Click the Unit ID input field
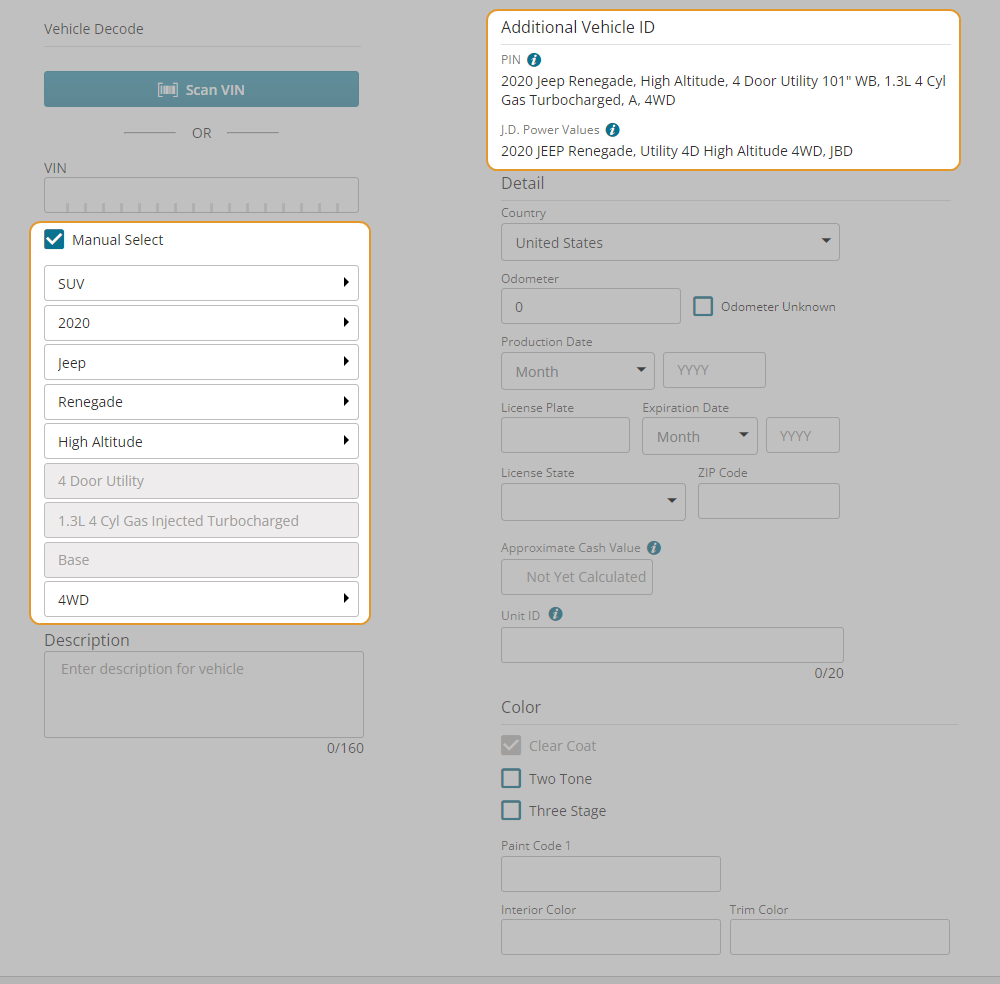Screen dimensions: 1000x984 672,645
